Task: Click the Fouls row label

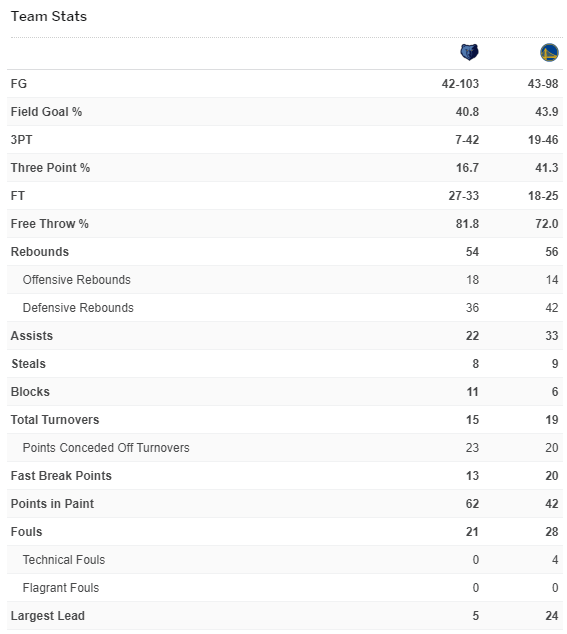Action: [26, 532]
